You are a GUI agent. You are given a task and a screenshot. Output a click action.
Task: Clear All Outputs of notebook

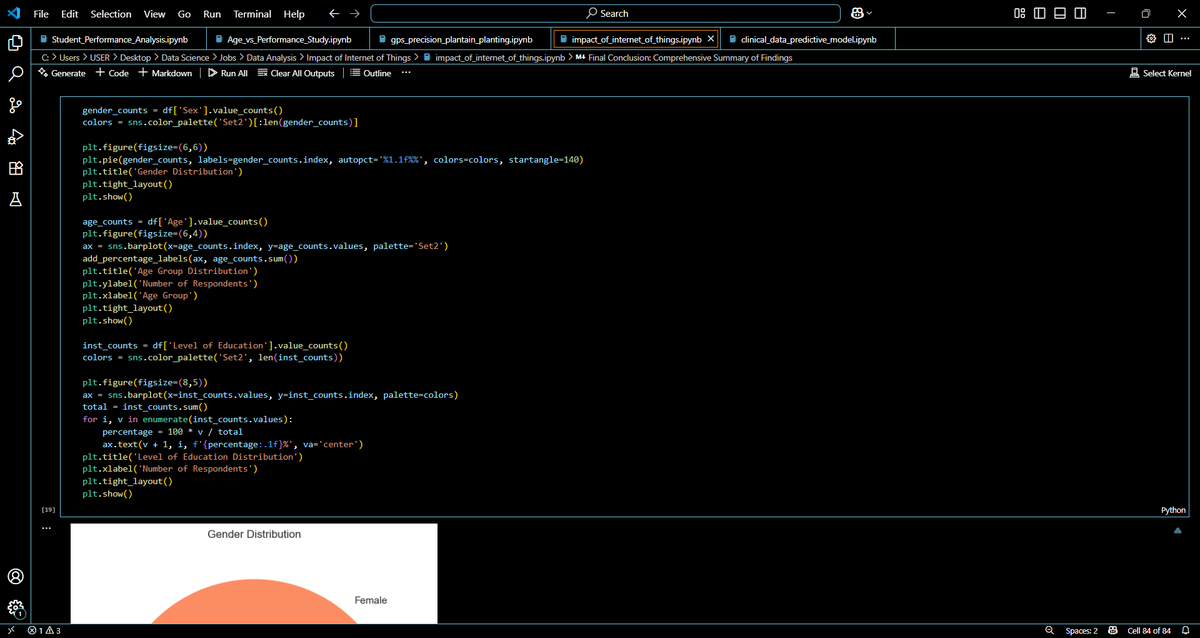(296, 73)
